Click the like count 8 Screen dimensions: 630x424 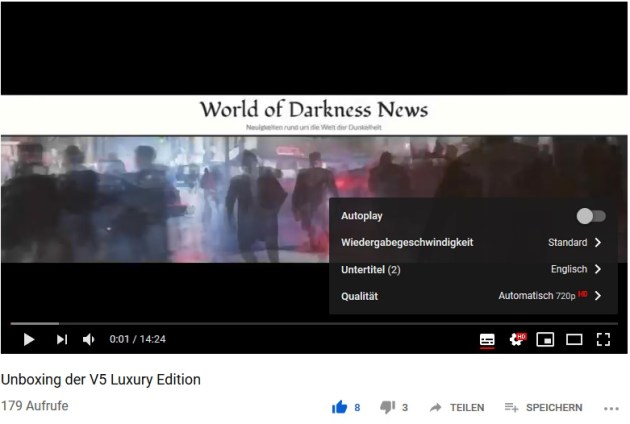click(357, 408)
